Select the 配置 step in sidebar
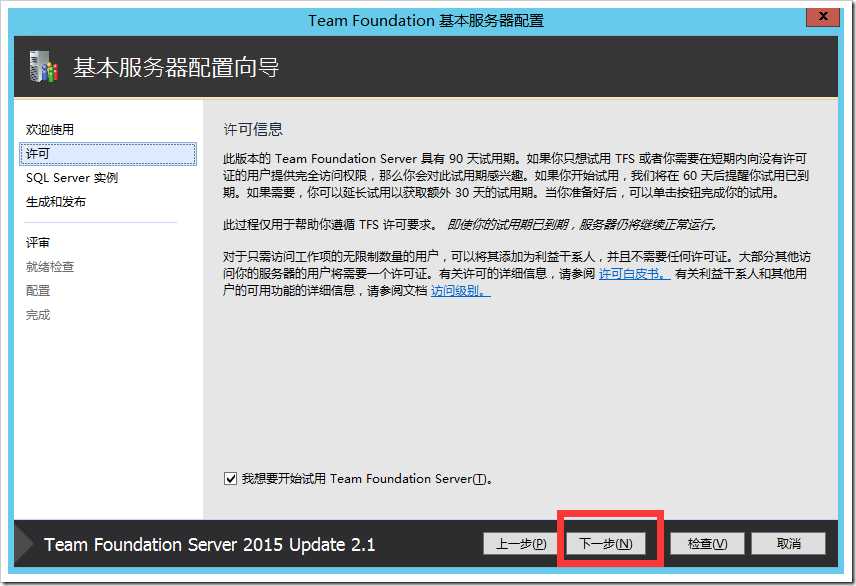The width and height of the screenshot is (856, 586). pyautogui.click(x=38, y=291)
